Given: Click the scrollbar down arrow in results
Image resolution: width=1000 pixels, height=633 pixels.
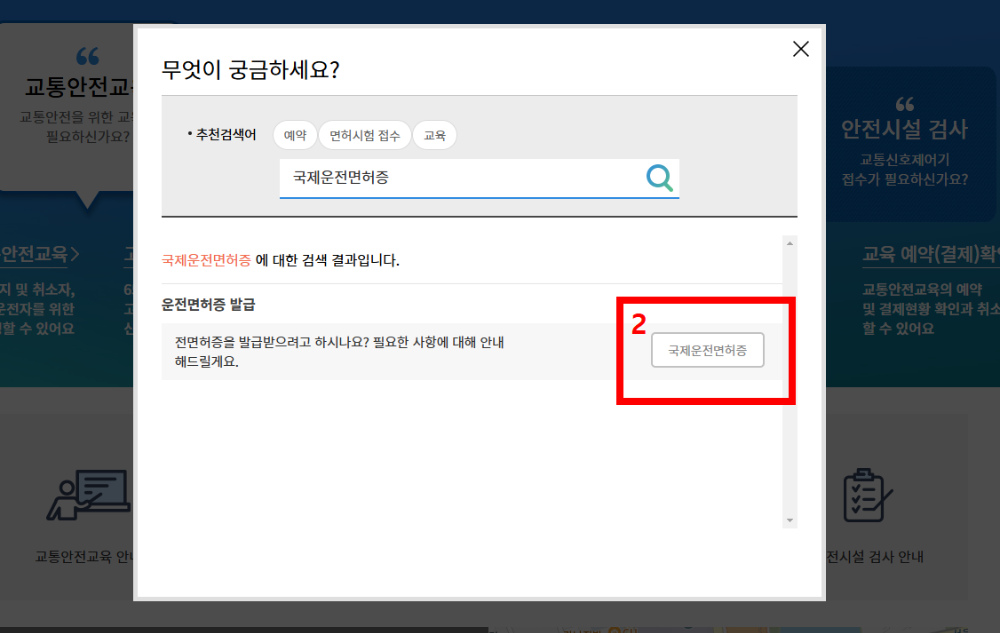Looking at the screenshot, I should coord(789,520).
